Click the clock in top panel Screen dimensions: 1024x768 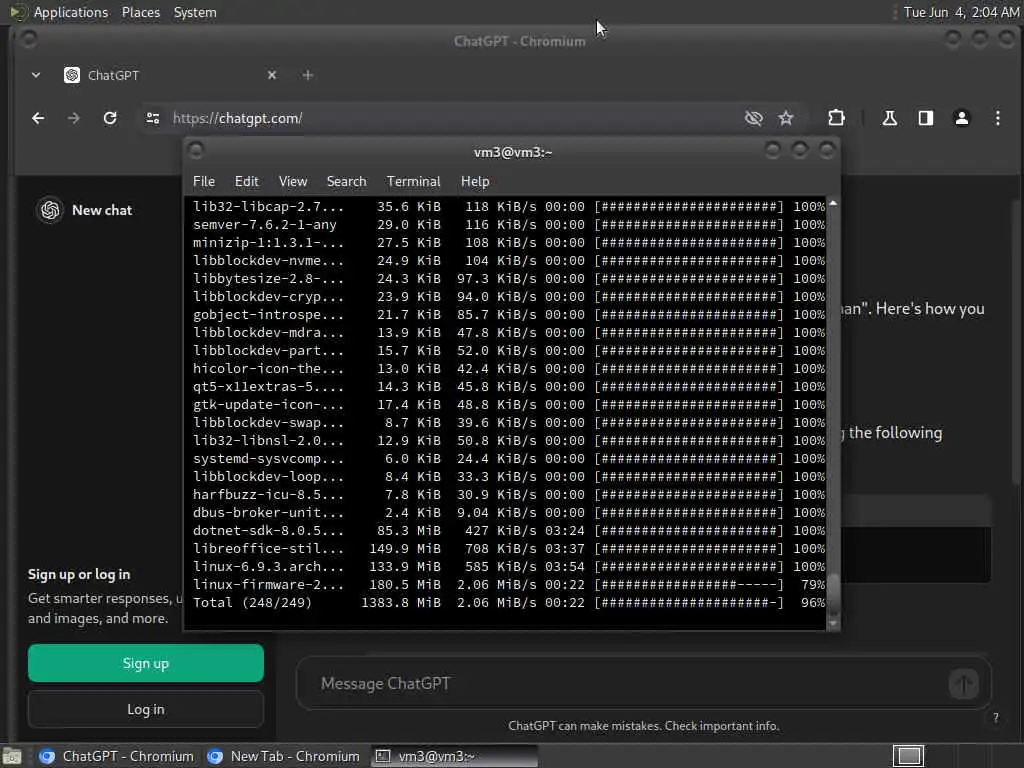[961, 12]
